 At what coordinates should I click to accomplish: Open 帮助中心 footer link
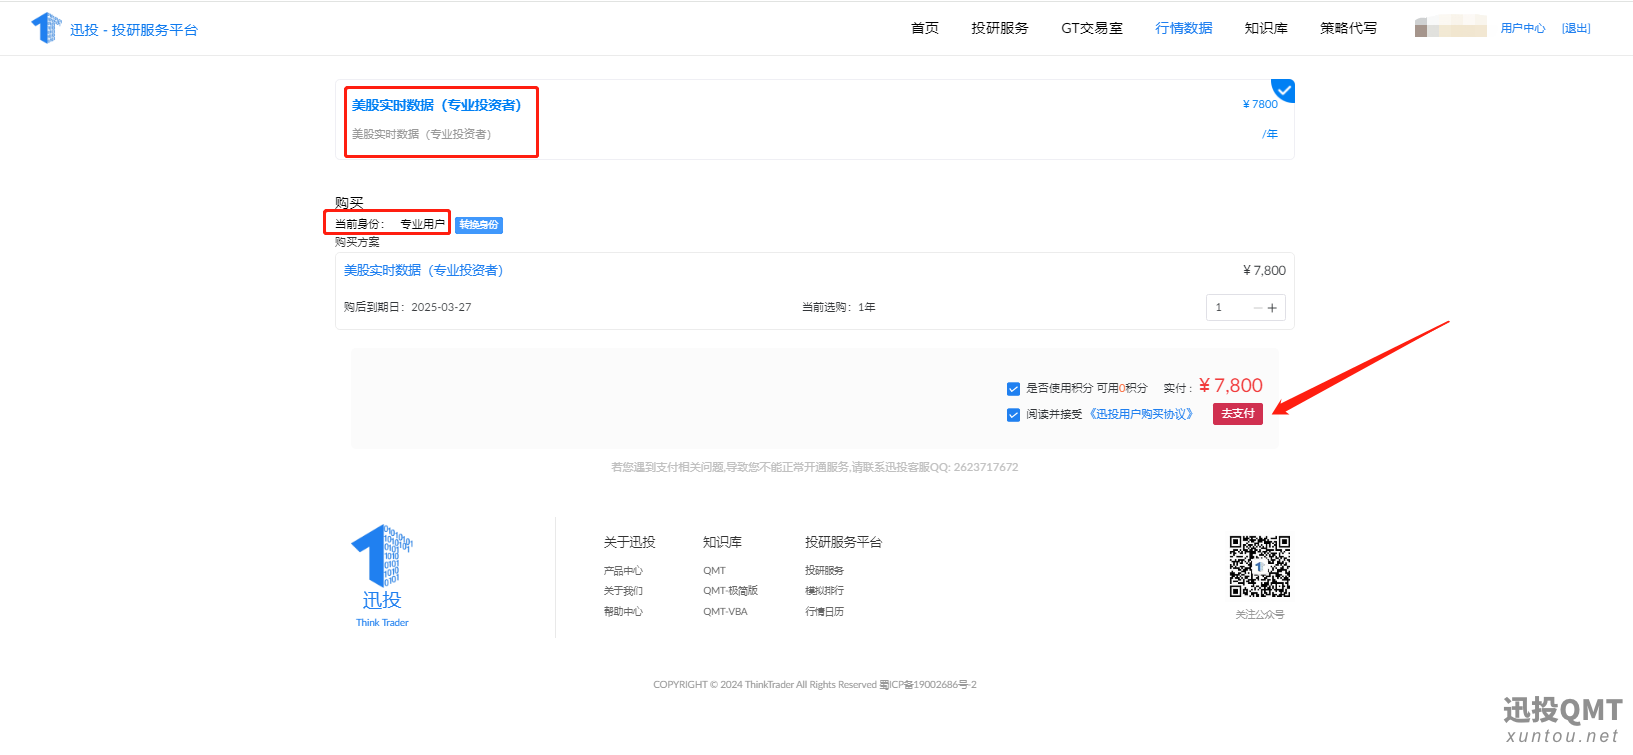pos(623,612)
